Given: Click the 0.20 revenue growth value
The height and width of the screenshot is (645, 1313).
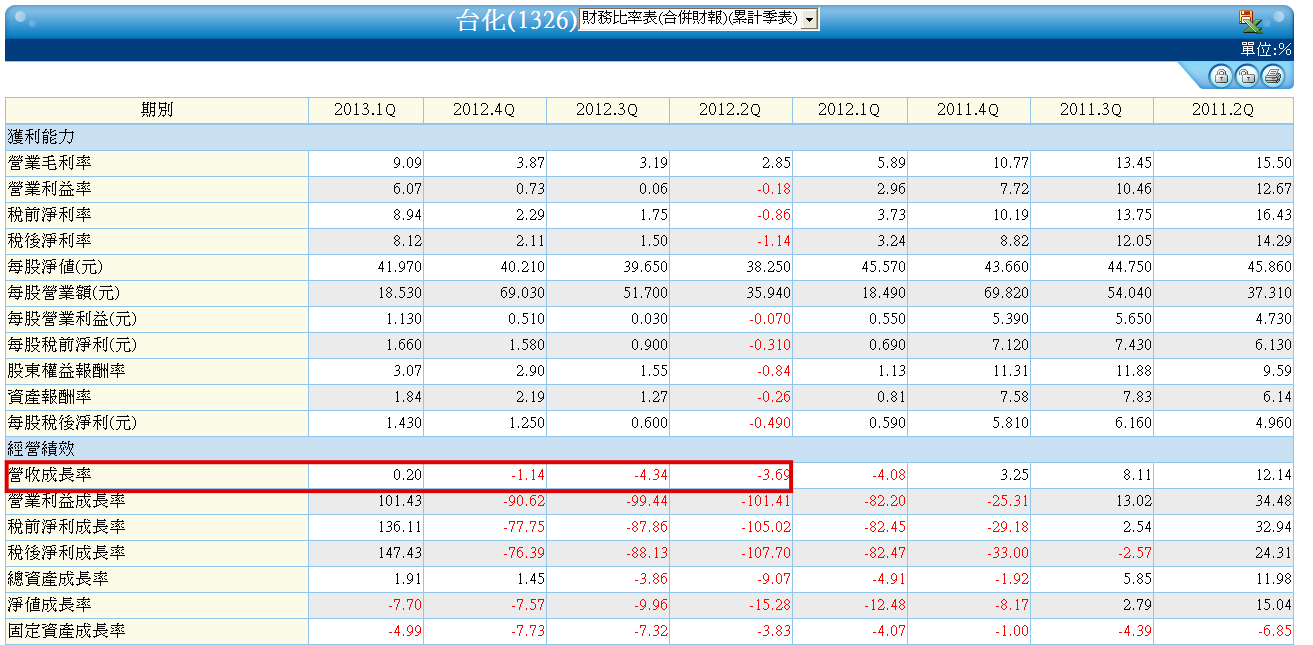Looking at the screenshot, I should [x=407, y=476].
